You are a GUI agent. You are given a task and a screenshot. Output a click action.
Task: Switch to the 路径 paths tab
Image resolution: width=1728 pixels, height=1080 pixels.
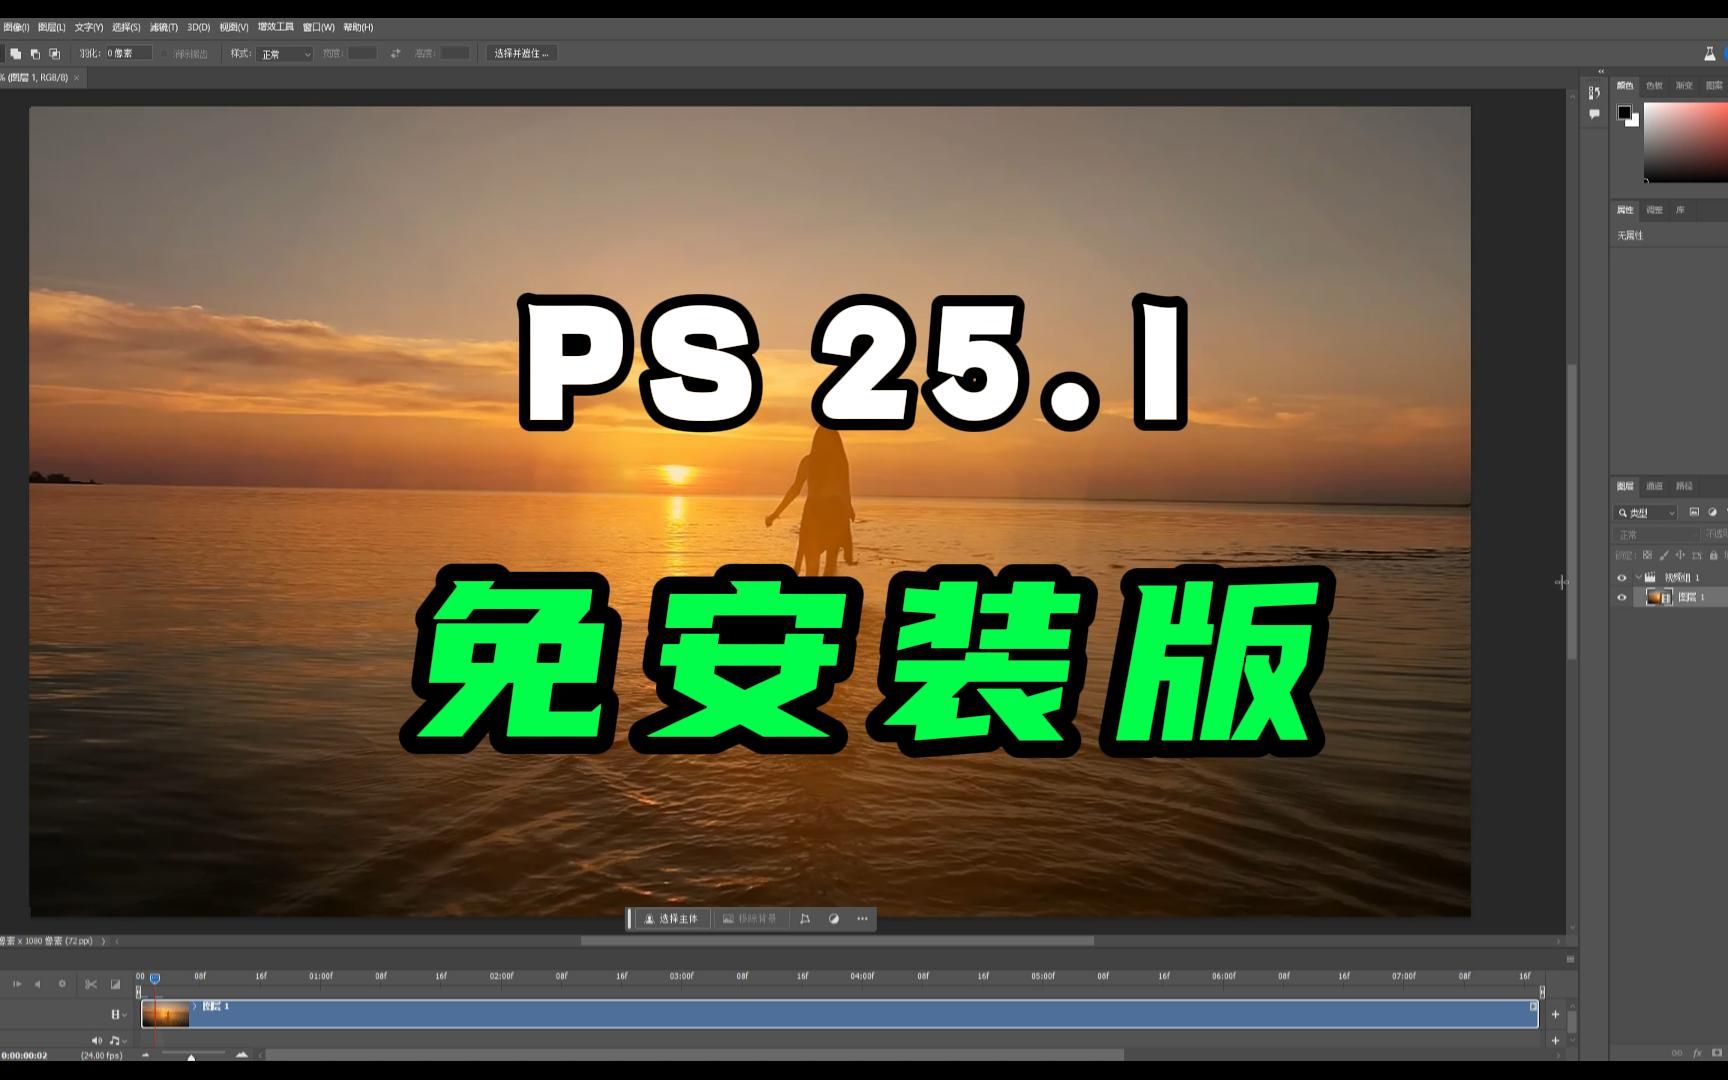point(1684,486)
